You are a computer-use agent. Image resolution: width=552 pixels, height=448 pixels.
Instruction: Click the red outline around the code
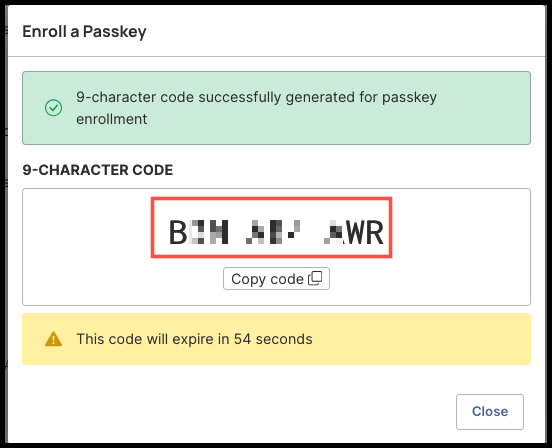pos(271,198)
